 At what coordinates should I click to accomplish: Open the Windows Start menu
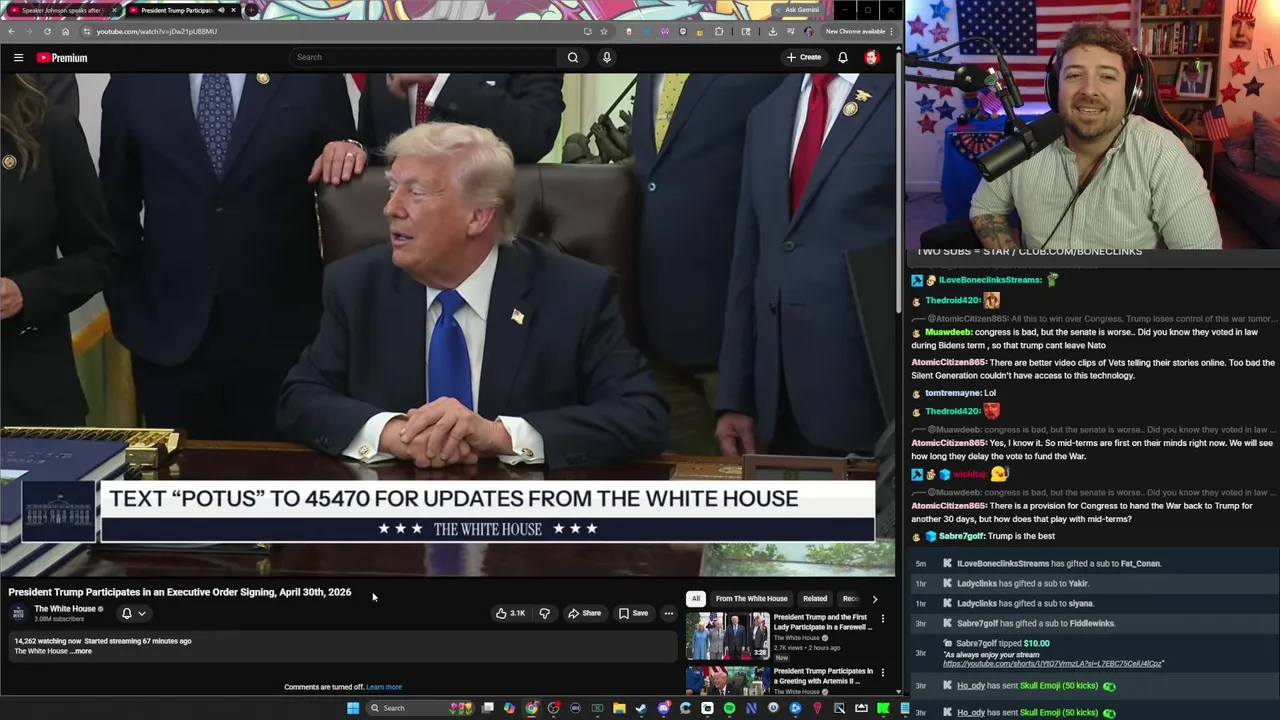(x=353, y=708)
